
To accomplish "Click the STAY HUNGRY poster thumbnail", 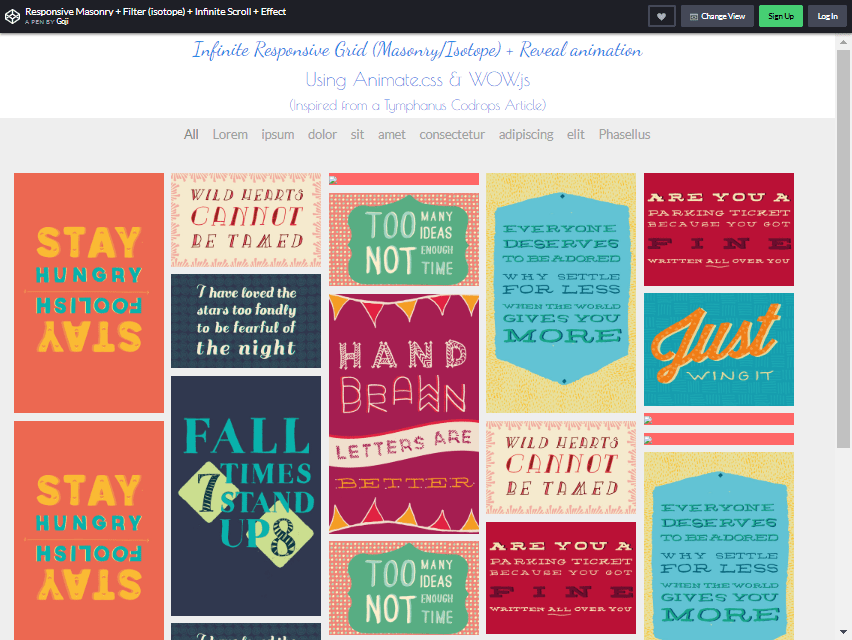I will click(x=88, y=292).
